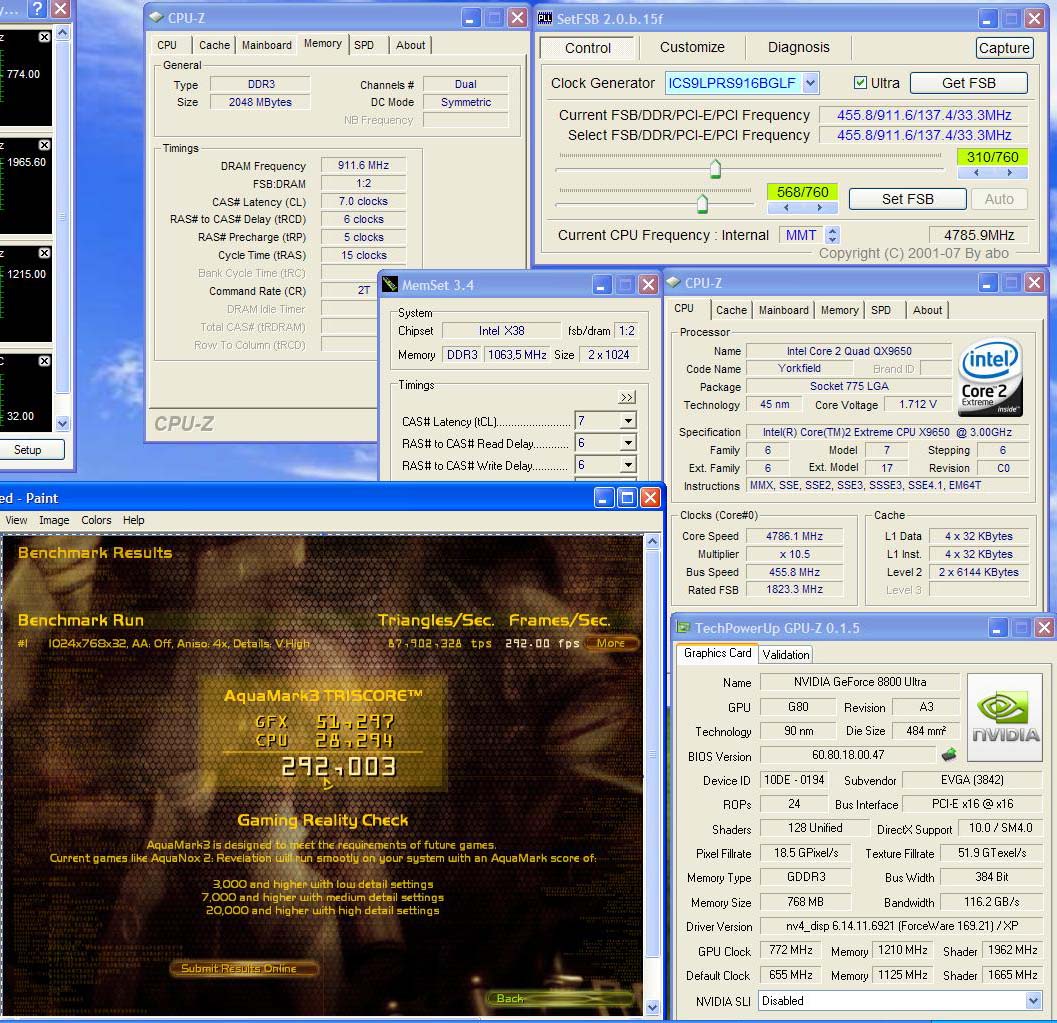Open Cache tab in the Memory CPU-Z window
The width and height of the screenshot is (1057, 1023).
214,45
